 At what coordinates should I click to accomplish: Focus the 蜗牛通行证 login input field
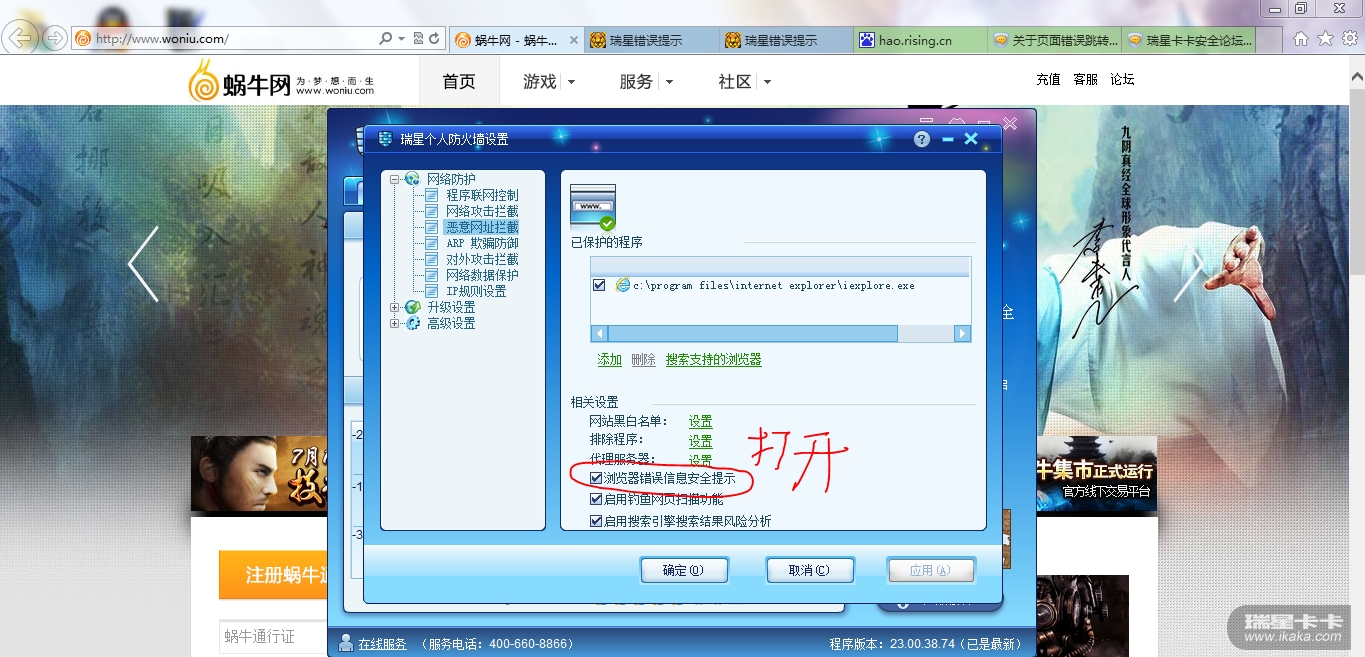pyautogui.click(x=272, y=636)
